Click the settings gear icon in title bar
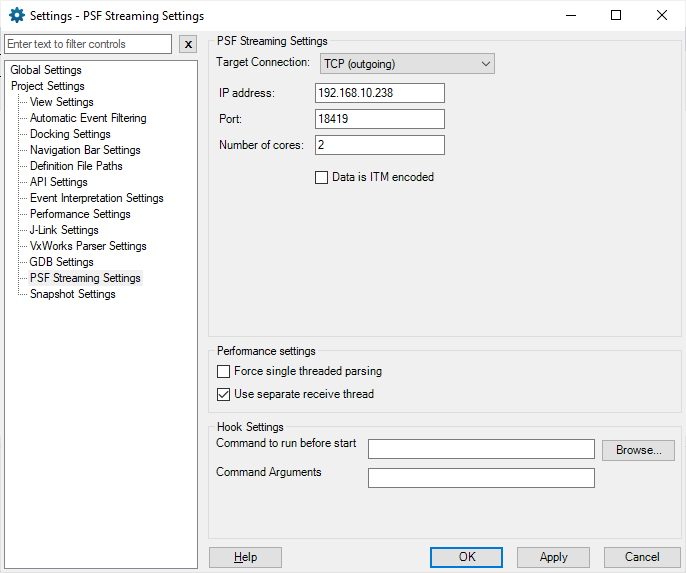This screenshot has height=573, width=686. pyautogui.click(x=16, y=16)
